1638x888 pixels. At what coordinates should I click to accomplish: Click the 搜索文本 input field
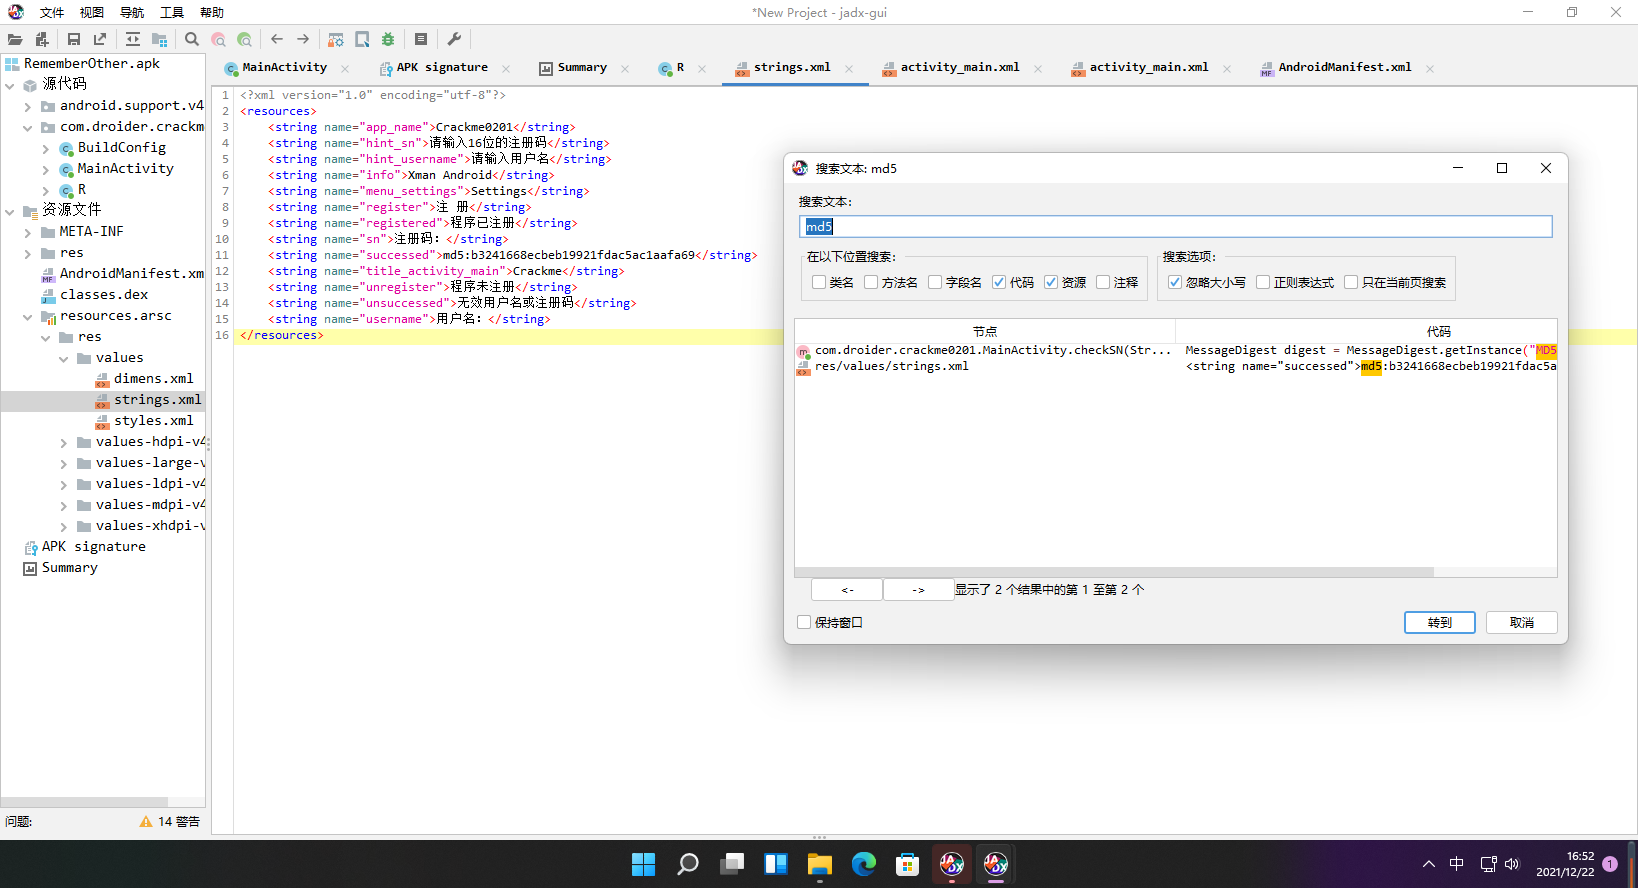tap(1176, 227)
